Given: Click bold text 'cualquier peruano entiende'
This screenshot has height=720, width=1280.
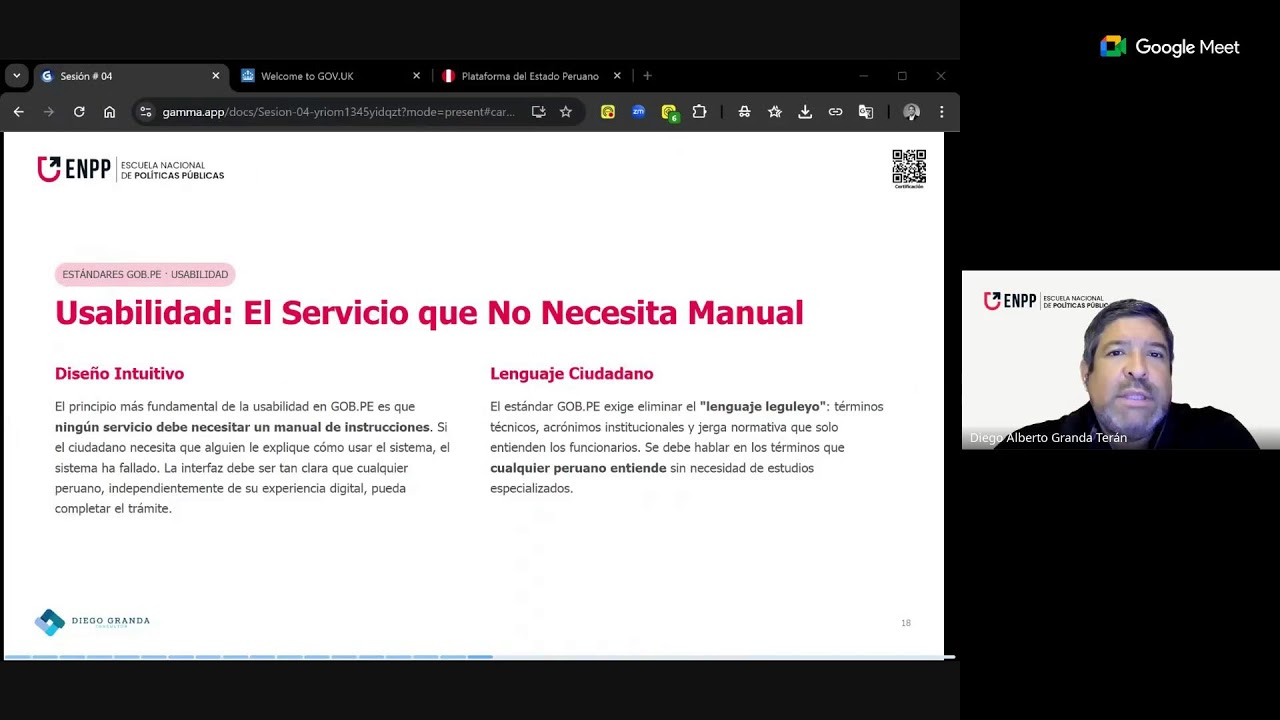Looking at the screenshot, I should (578, 468).
